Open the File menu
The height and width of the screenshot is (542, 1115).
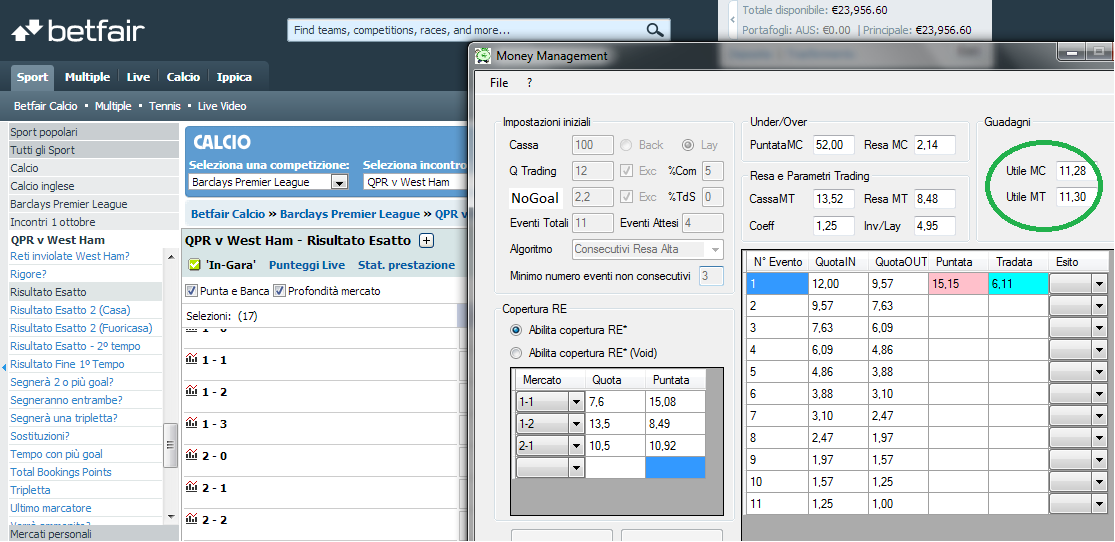click(x=499, y=83)
